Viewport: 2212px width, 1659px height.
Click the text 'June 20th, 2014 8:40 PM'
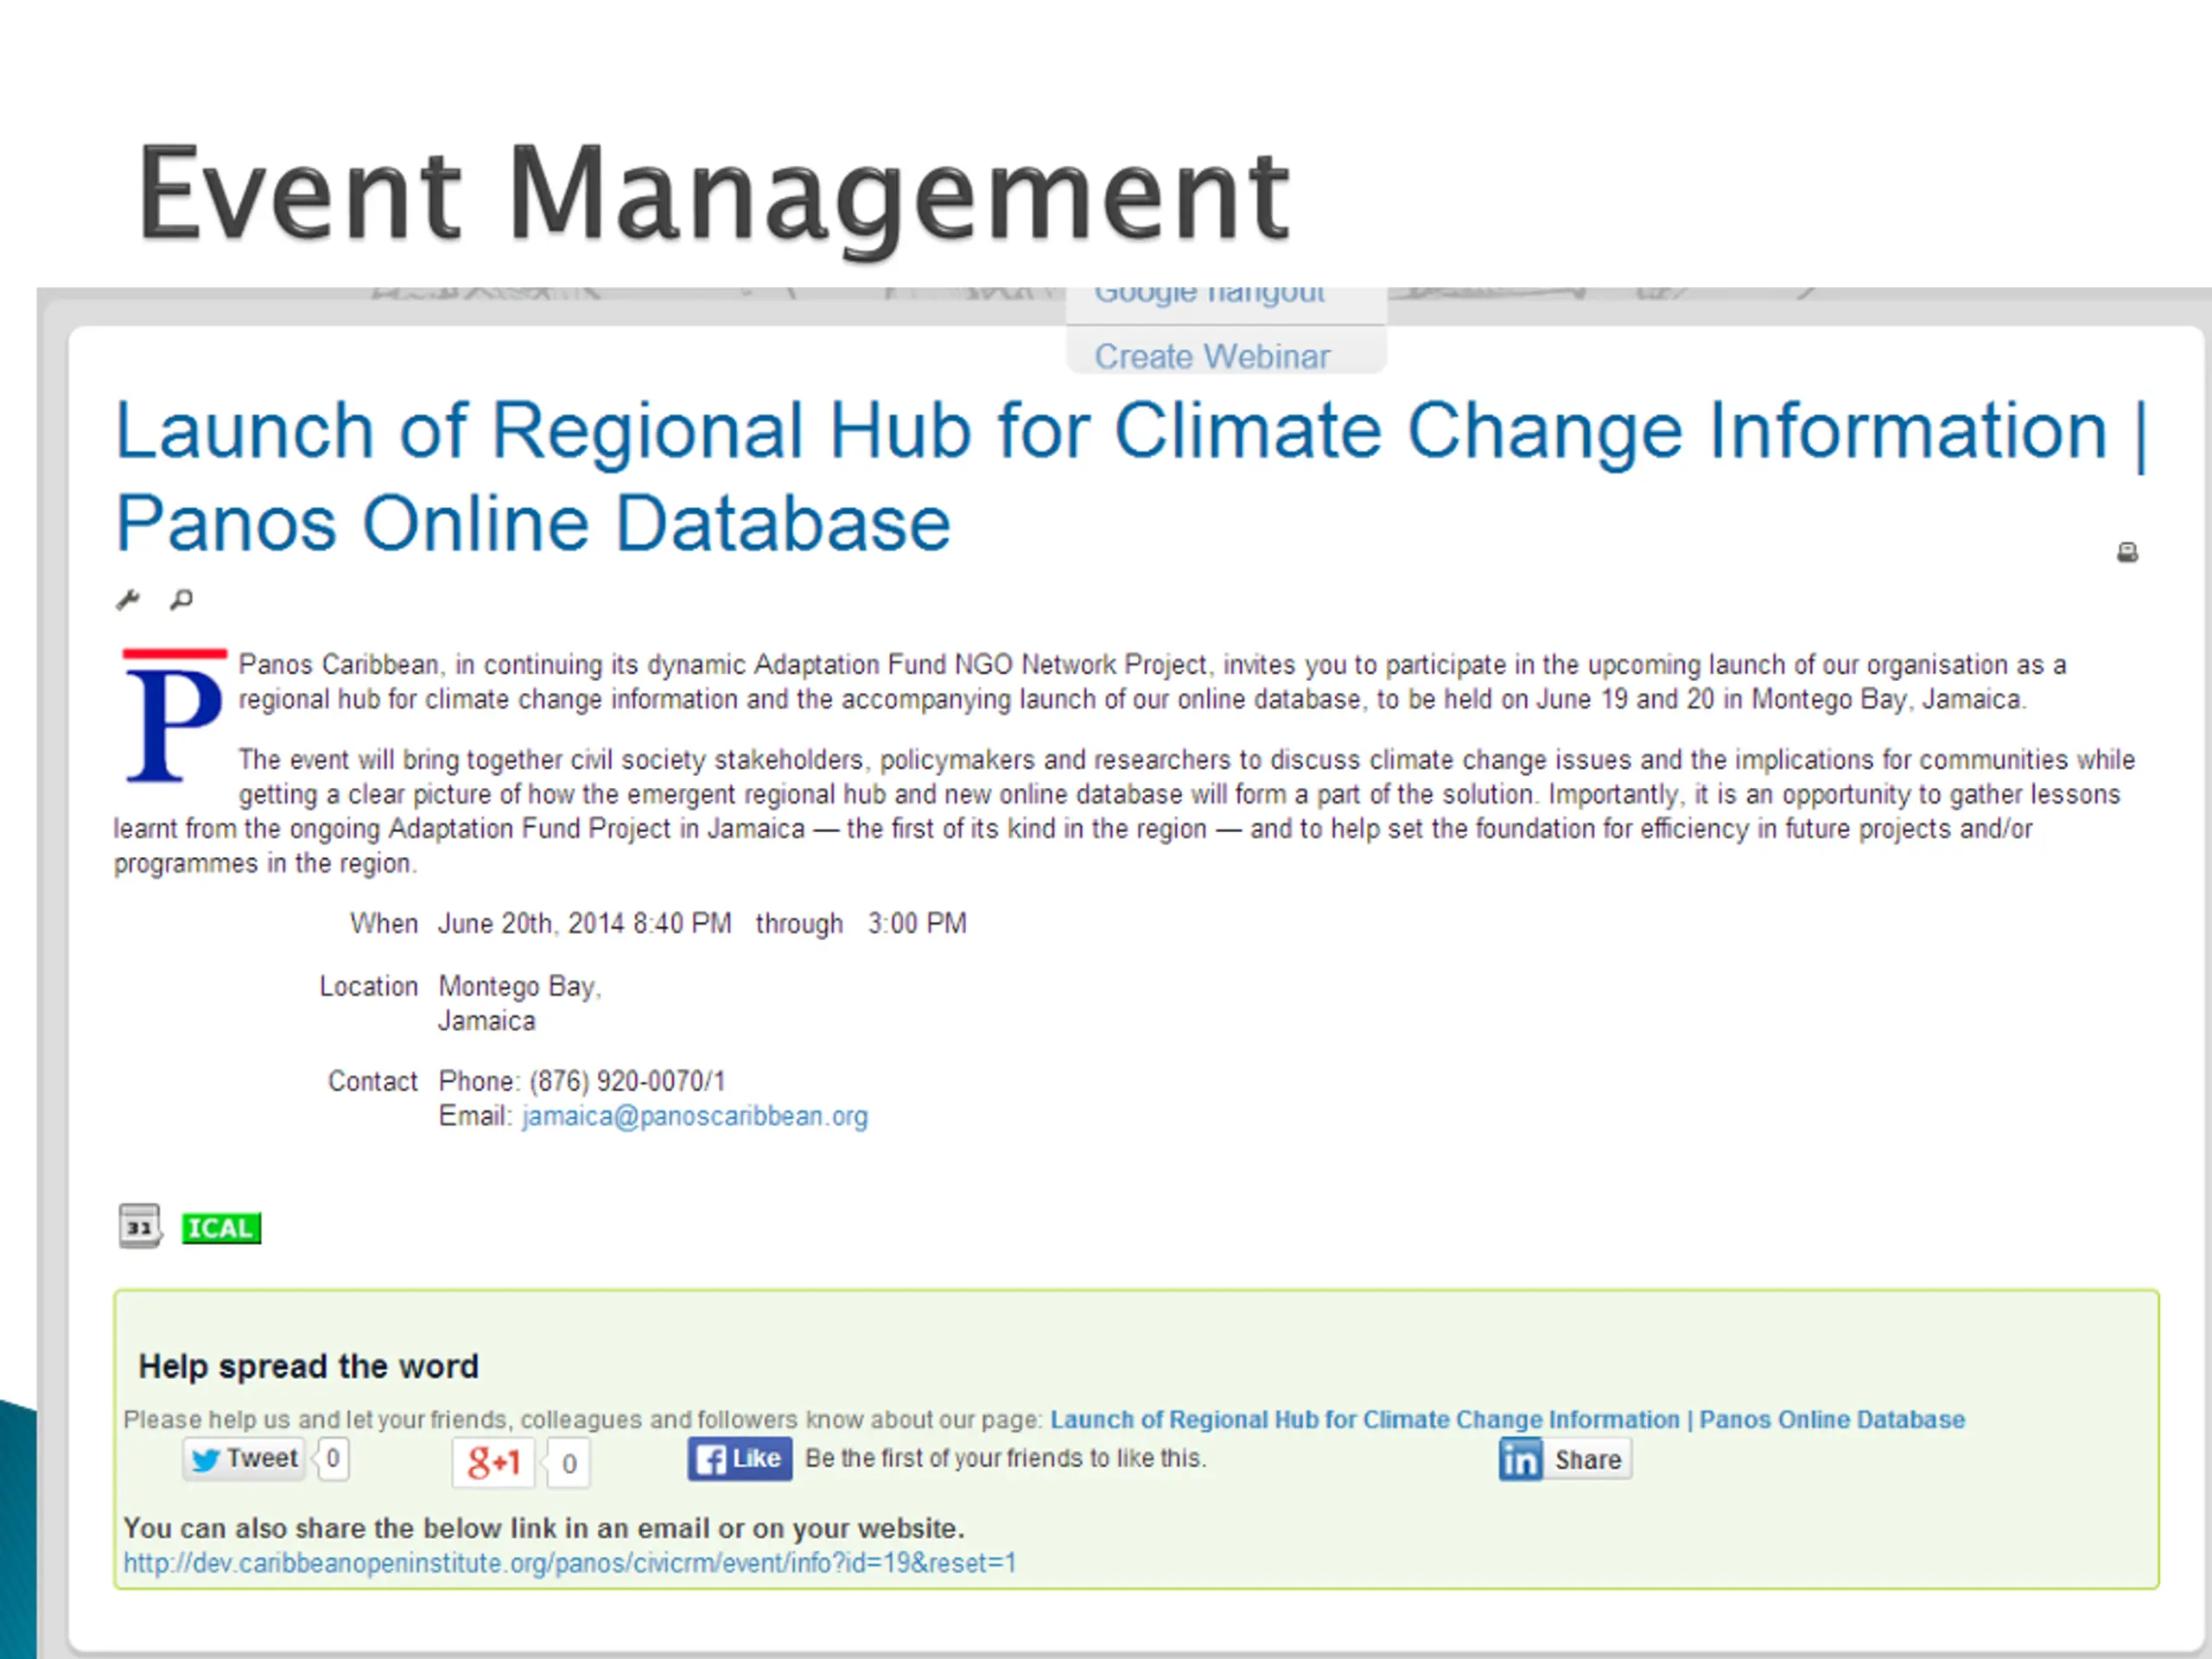(585, 923)
